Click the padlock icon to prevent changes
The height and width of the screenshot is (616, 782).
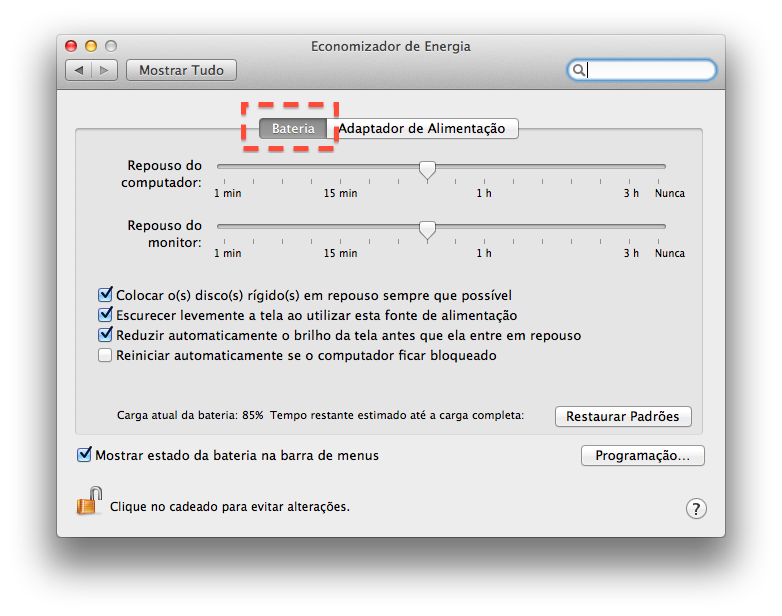pyautogui.click(x=90, y=501)
